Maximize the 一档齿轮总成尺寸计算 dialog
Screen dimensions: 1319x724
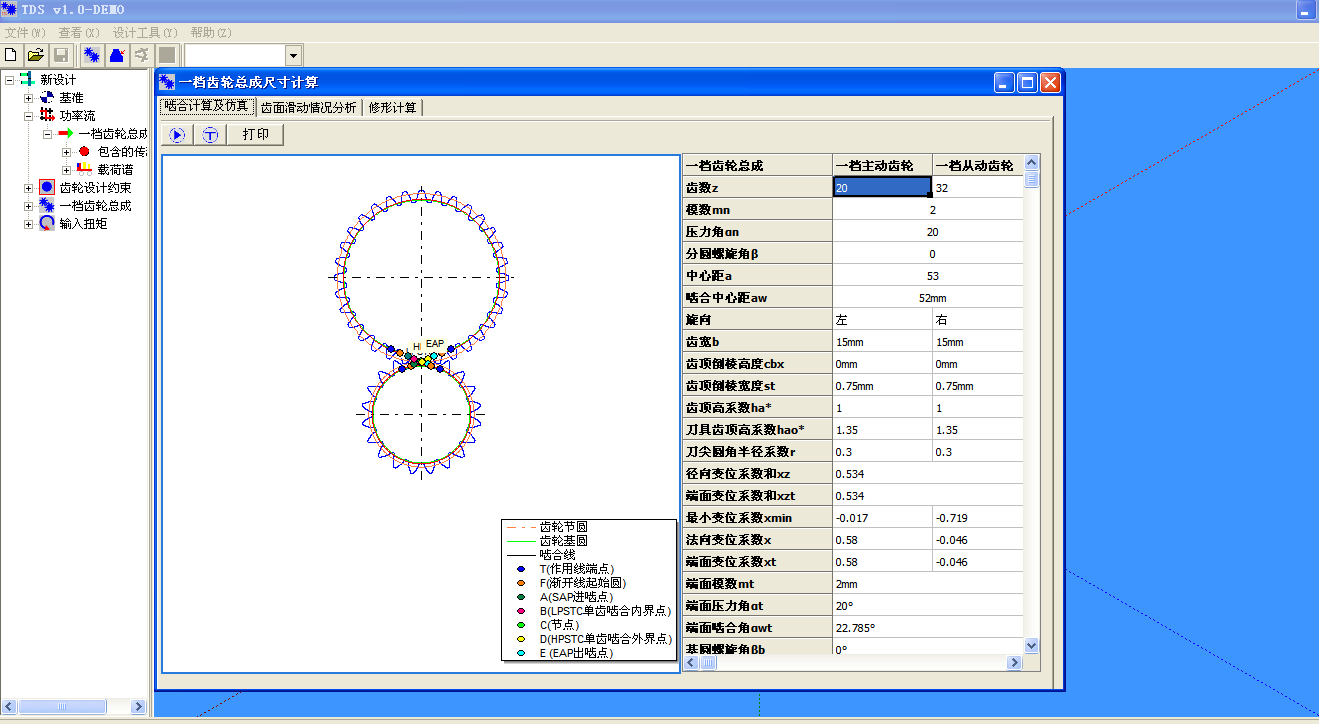[x=1027, y=83]
